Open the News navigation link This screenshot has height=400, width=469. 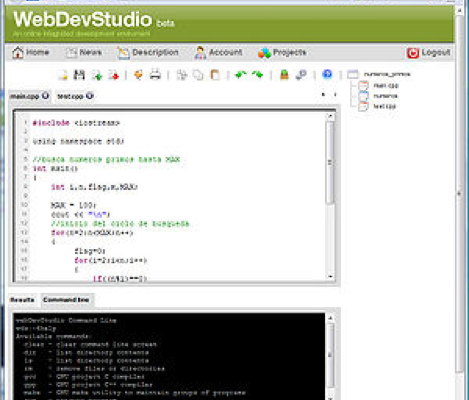point(91,52)
